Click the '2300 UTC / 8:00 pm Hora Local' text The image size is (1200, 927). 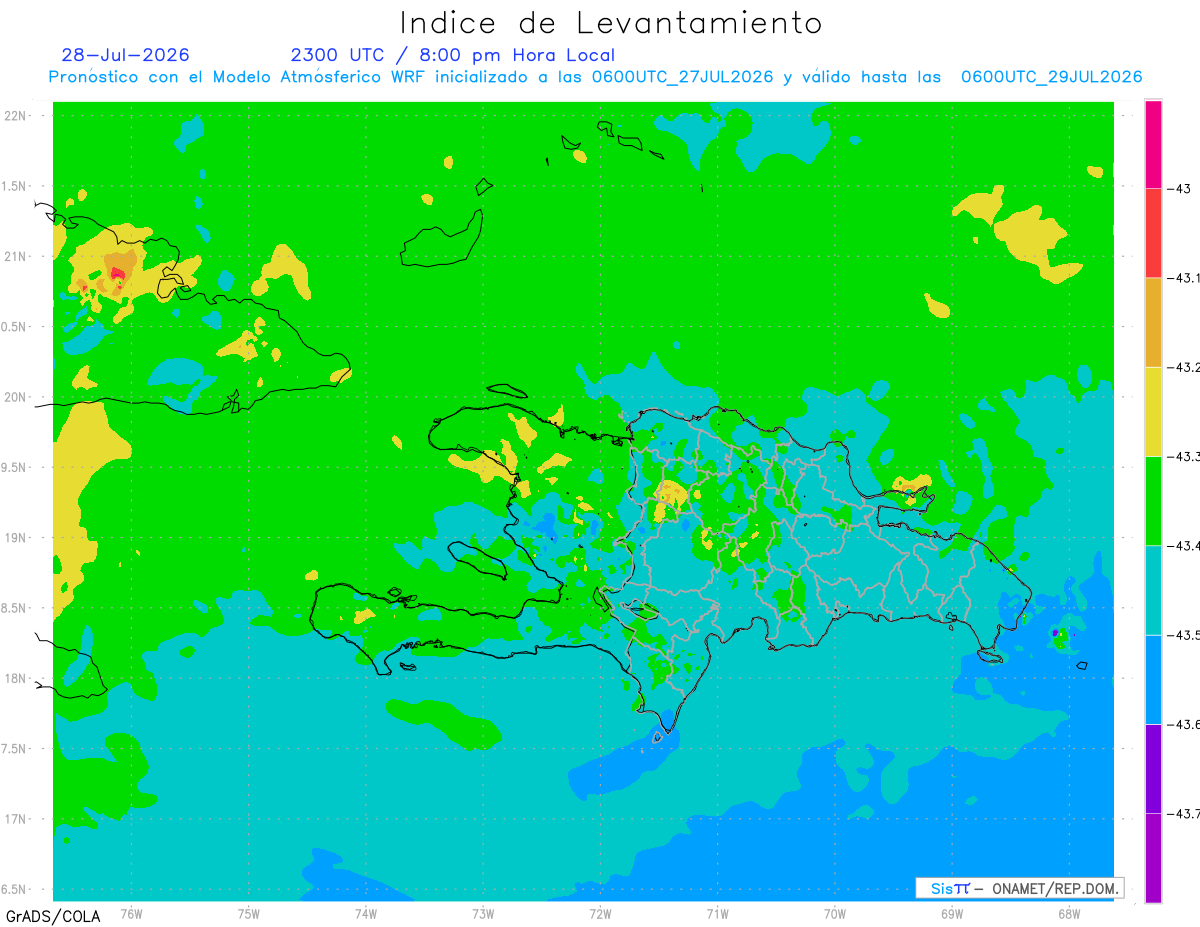[x=453, y=55]
